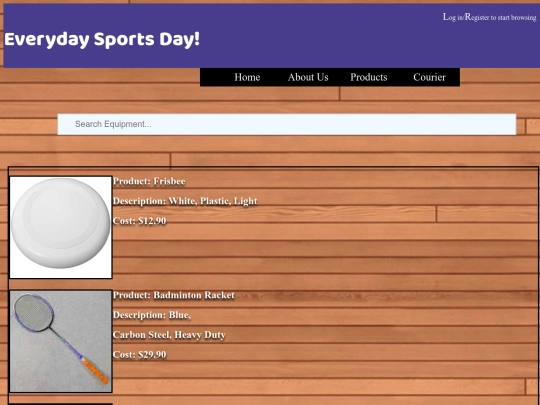Screen dimensions: 540x405
Task: Click the 'Cost: $29.90' price
Action: 139,354
